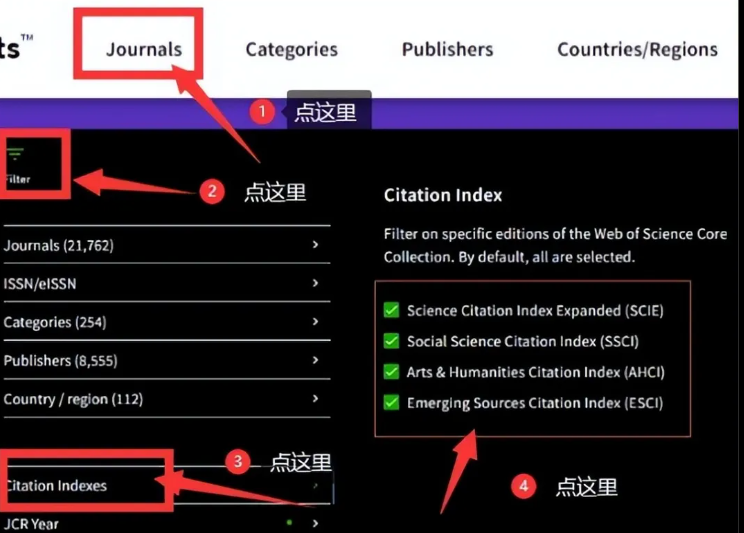This screenshot has height=533, width=744.
Task: Go to Countries/Regions tab
Action: tap(637, 49)
